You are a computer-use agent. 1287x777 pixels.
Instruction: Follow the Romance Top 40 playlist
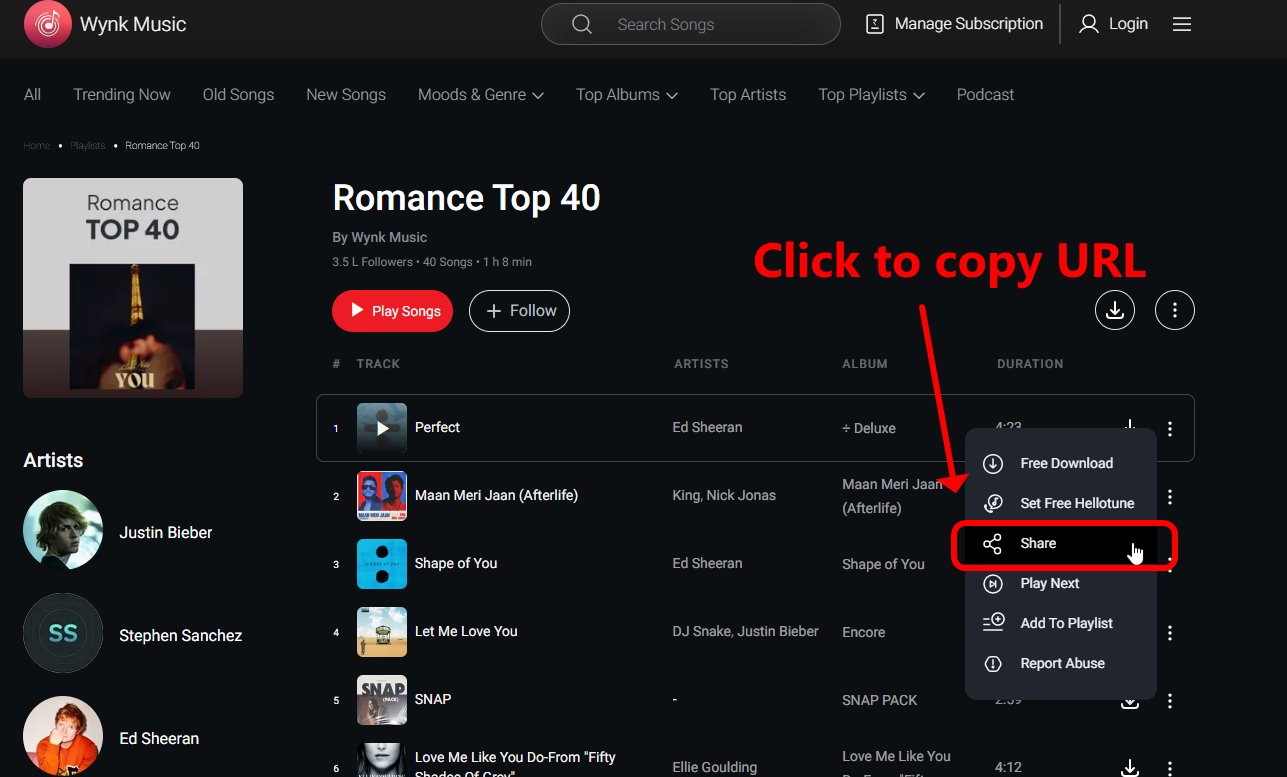click(x=519, y=311)
